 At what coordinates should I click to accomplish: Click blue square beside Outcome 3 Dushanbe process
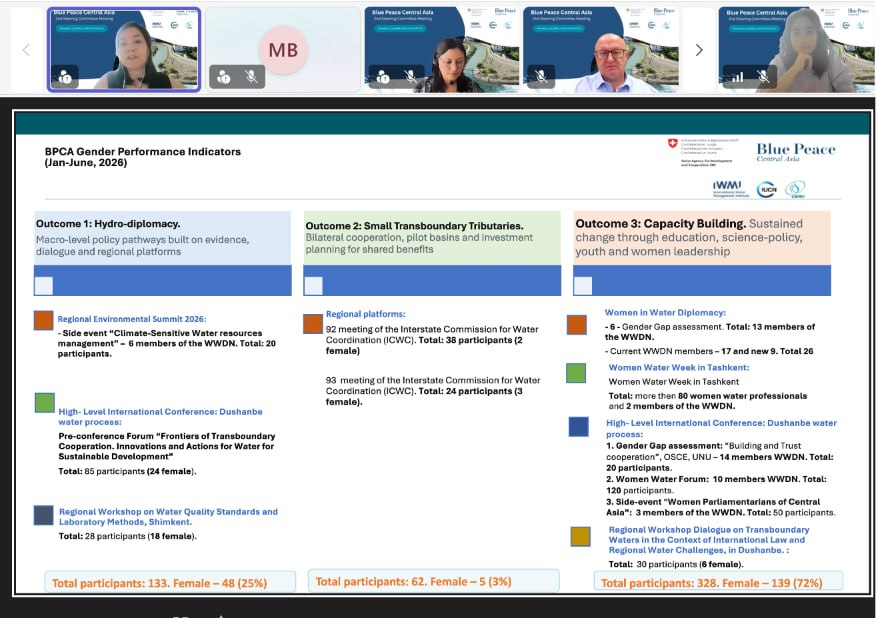tap(579, 426)
